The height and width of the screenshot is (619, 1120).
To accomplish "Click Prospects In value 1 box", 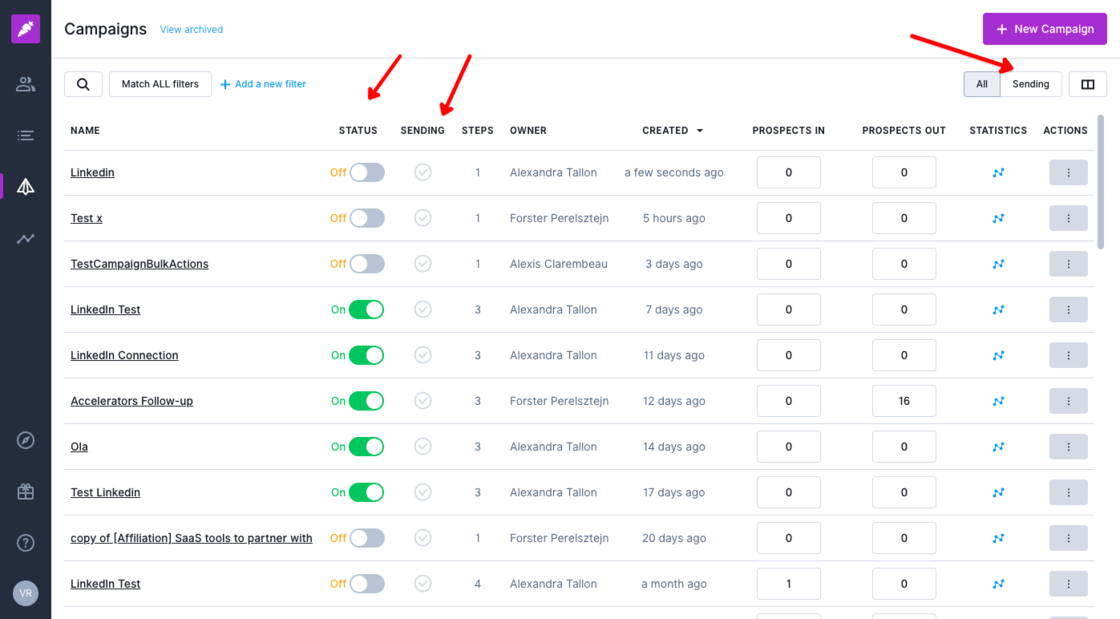I will (x=789, y=583).
